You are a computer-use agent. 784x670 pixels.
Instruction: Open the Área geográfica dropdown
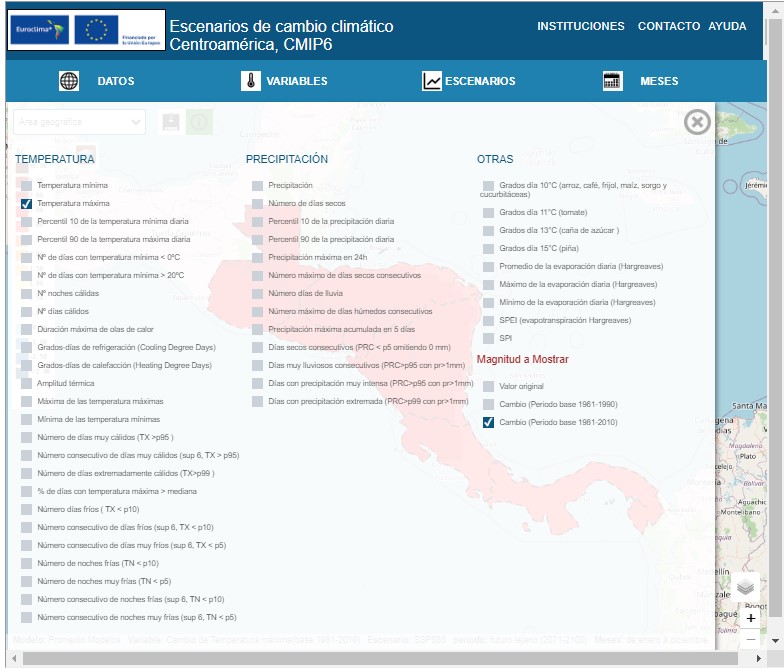78,122
